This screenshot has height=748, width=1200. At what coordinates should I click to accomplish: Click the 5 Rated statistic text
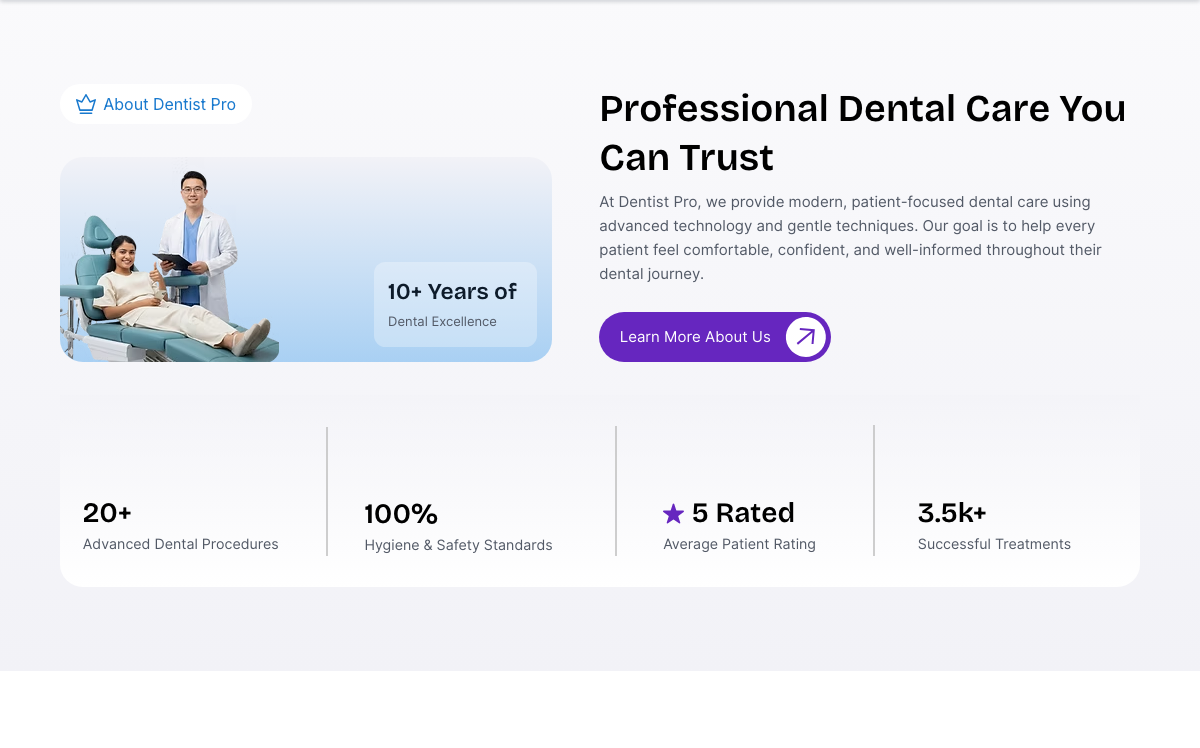coord(743,513)
